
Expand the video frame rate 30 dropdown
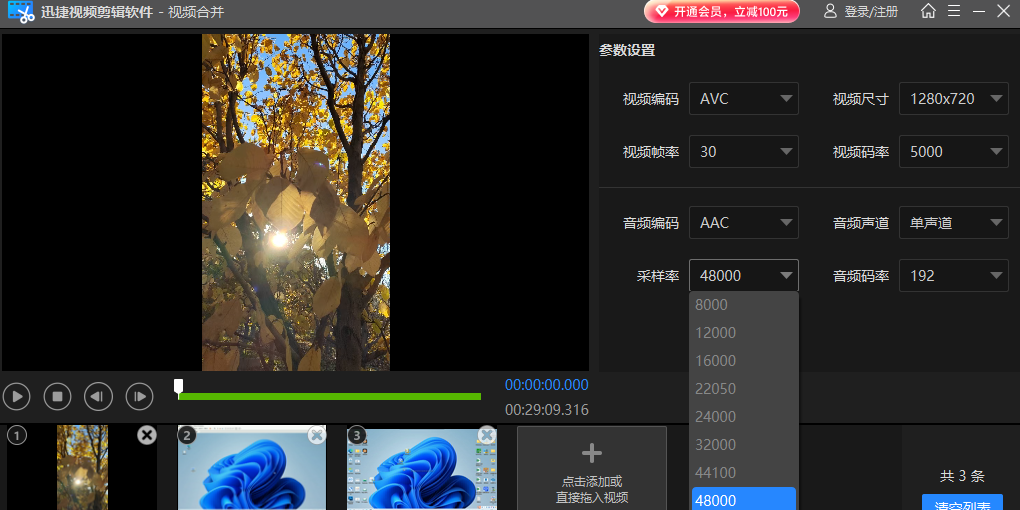[x=743, y=152]
